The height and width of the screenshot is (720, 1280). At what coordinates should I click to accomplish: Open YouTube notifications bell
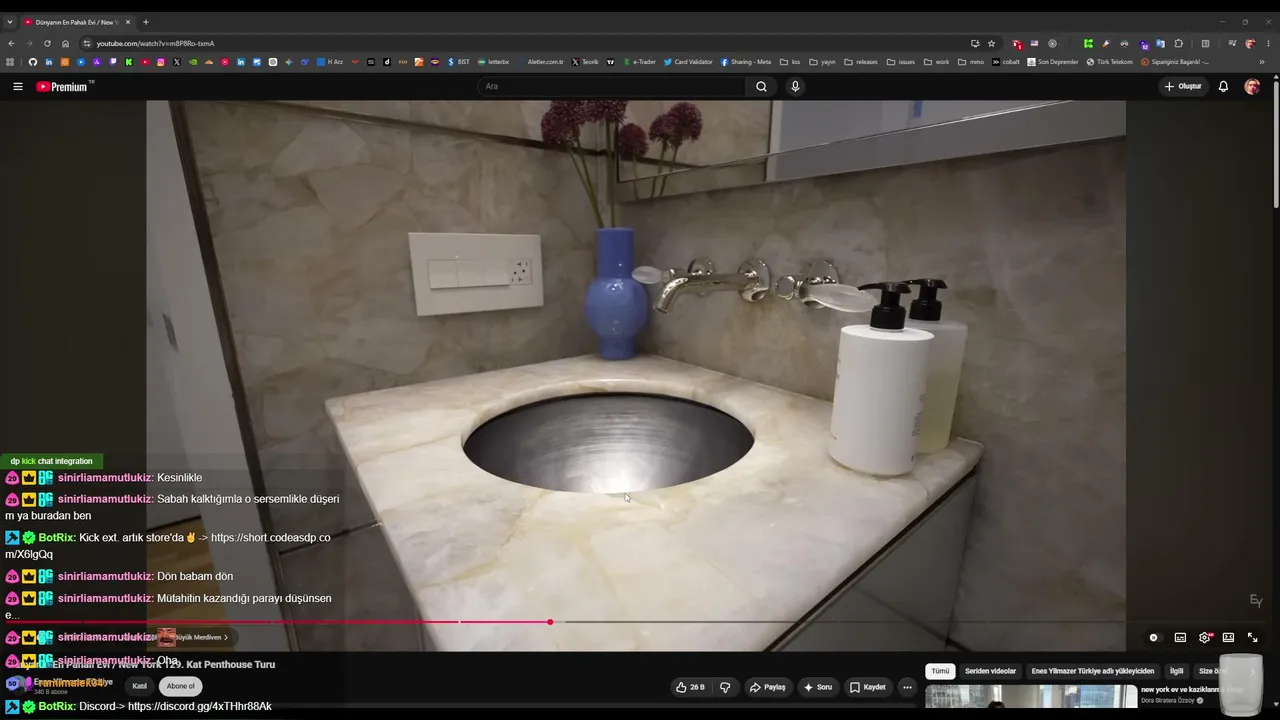click(x=1223, y=87)
